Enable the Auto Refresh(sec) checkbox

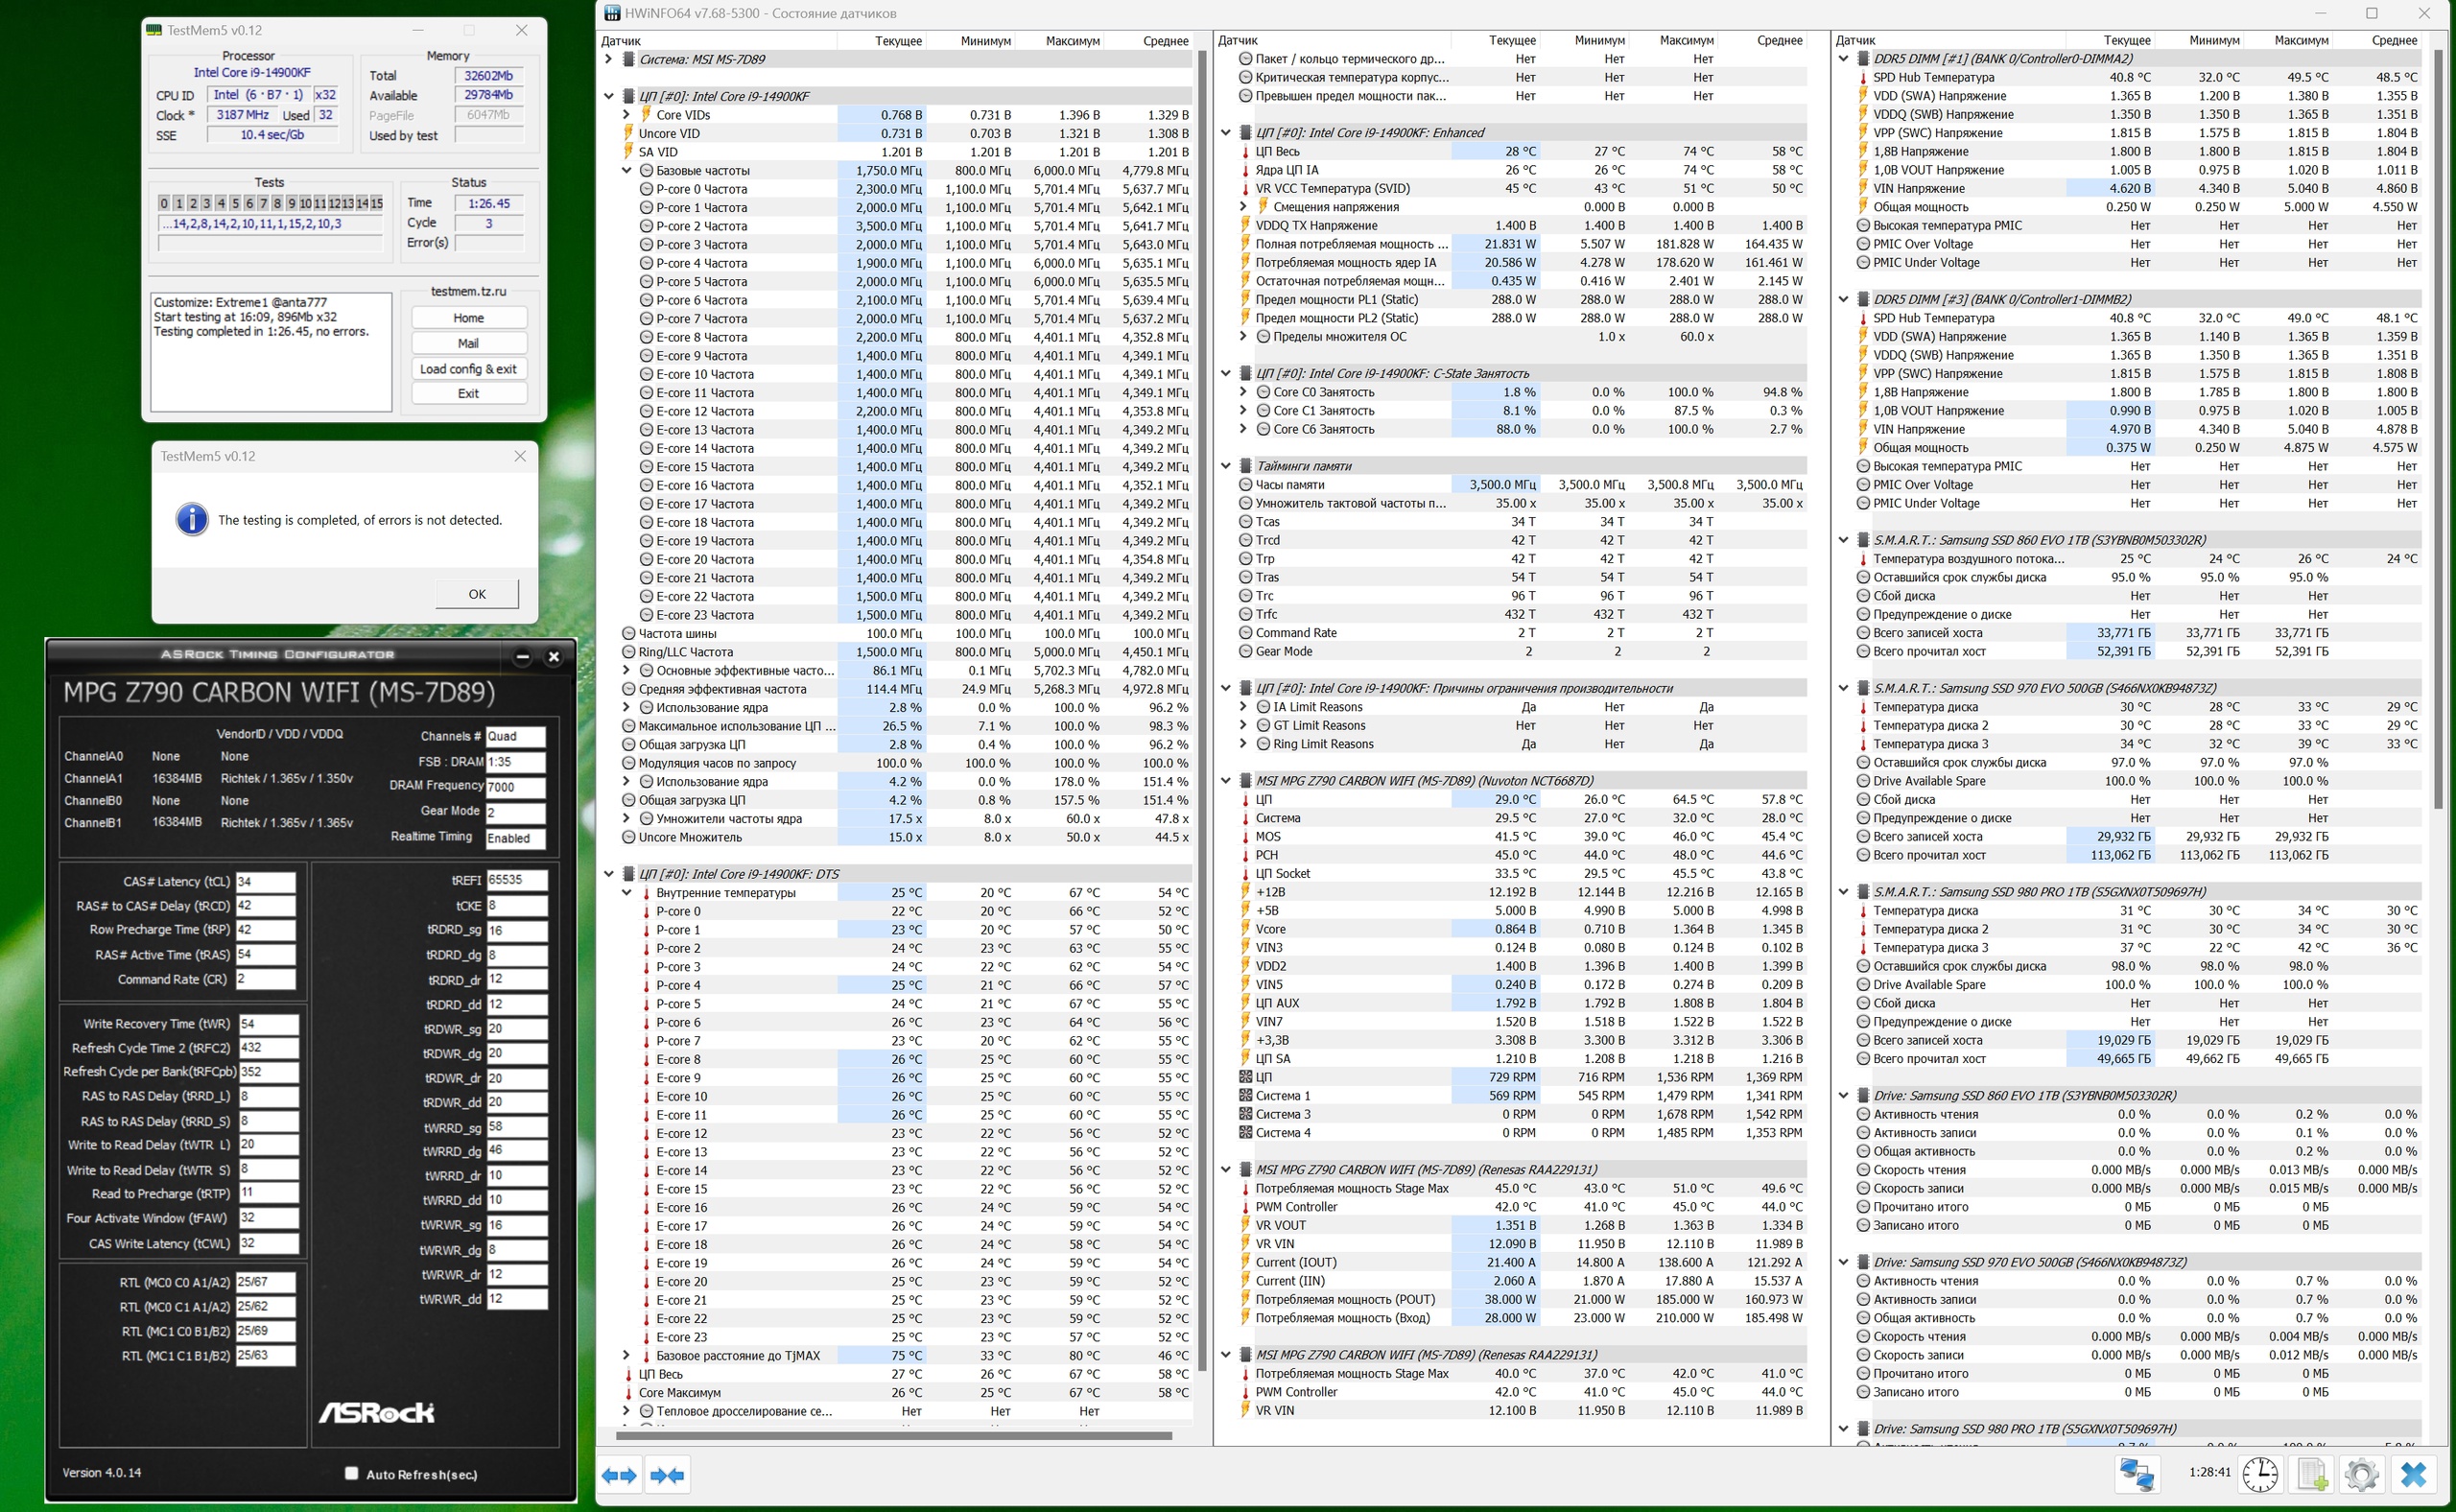351,1473
